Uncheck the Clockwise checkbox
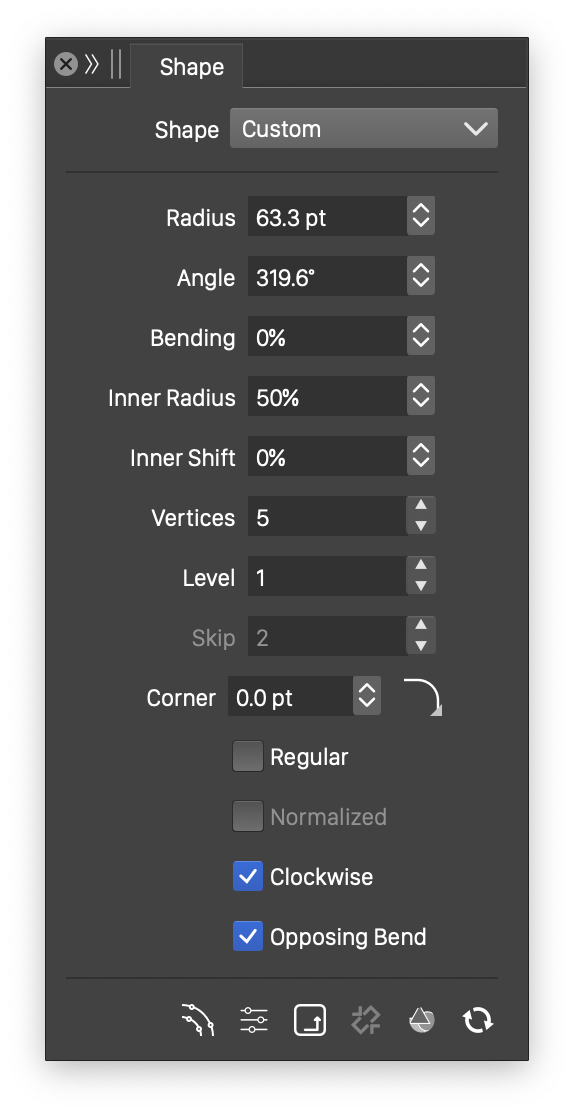 (248, 877)
